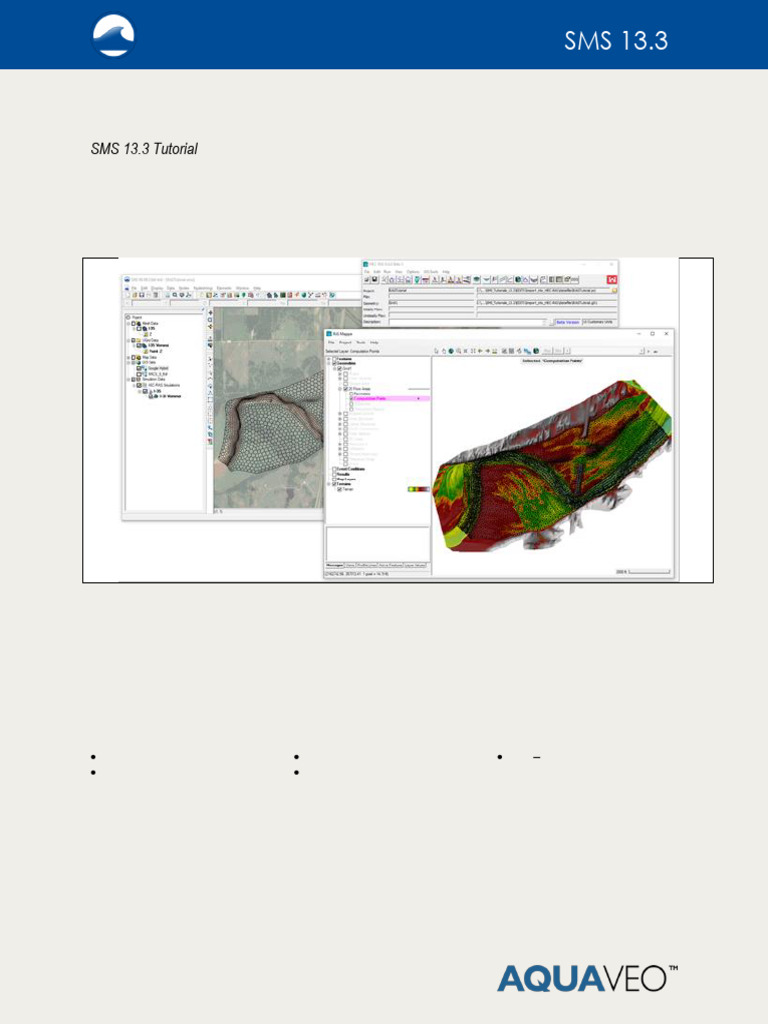Click the Terrain color ramp swatch
Viewport: 768px width, 1024px height.
(x=419, y=489)
